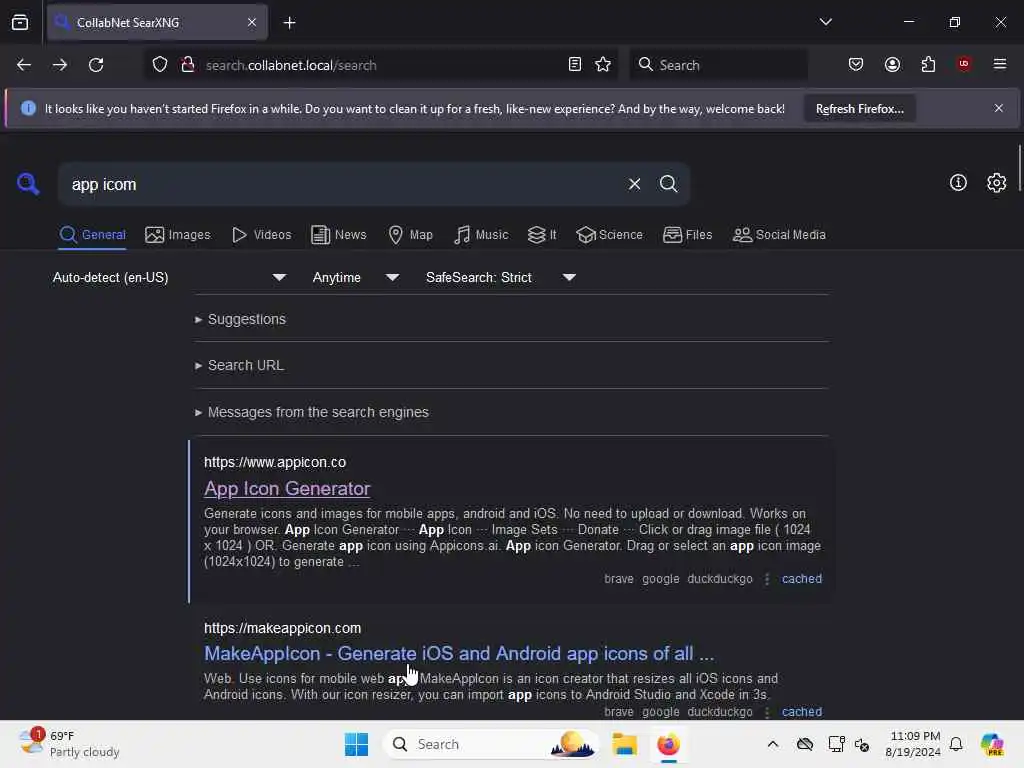Open a new browser tab

(x=289, y=23)
